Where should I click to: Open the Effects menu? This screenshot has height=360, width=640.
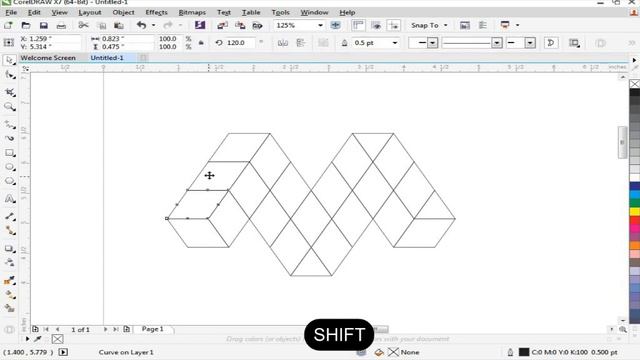[156, 12]
